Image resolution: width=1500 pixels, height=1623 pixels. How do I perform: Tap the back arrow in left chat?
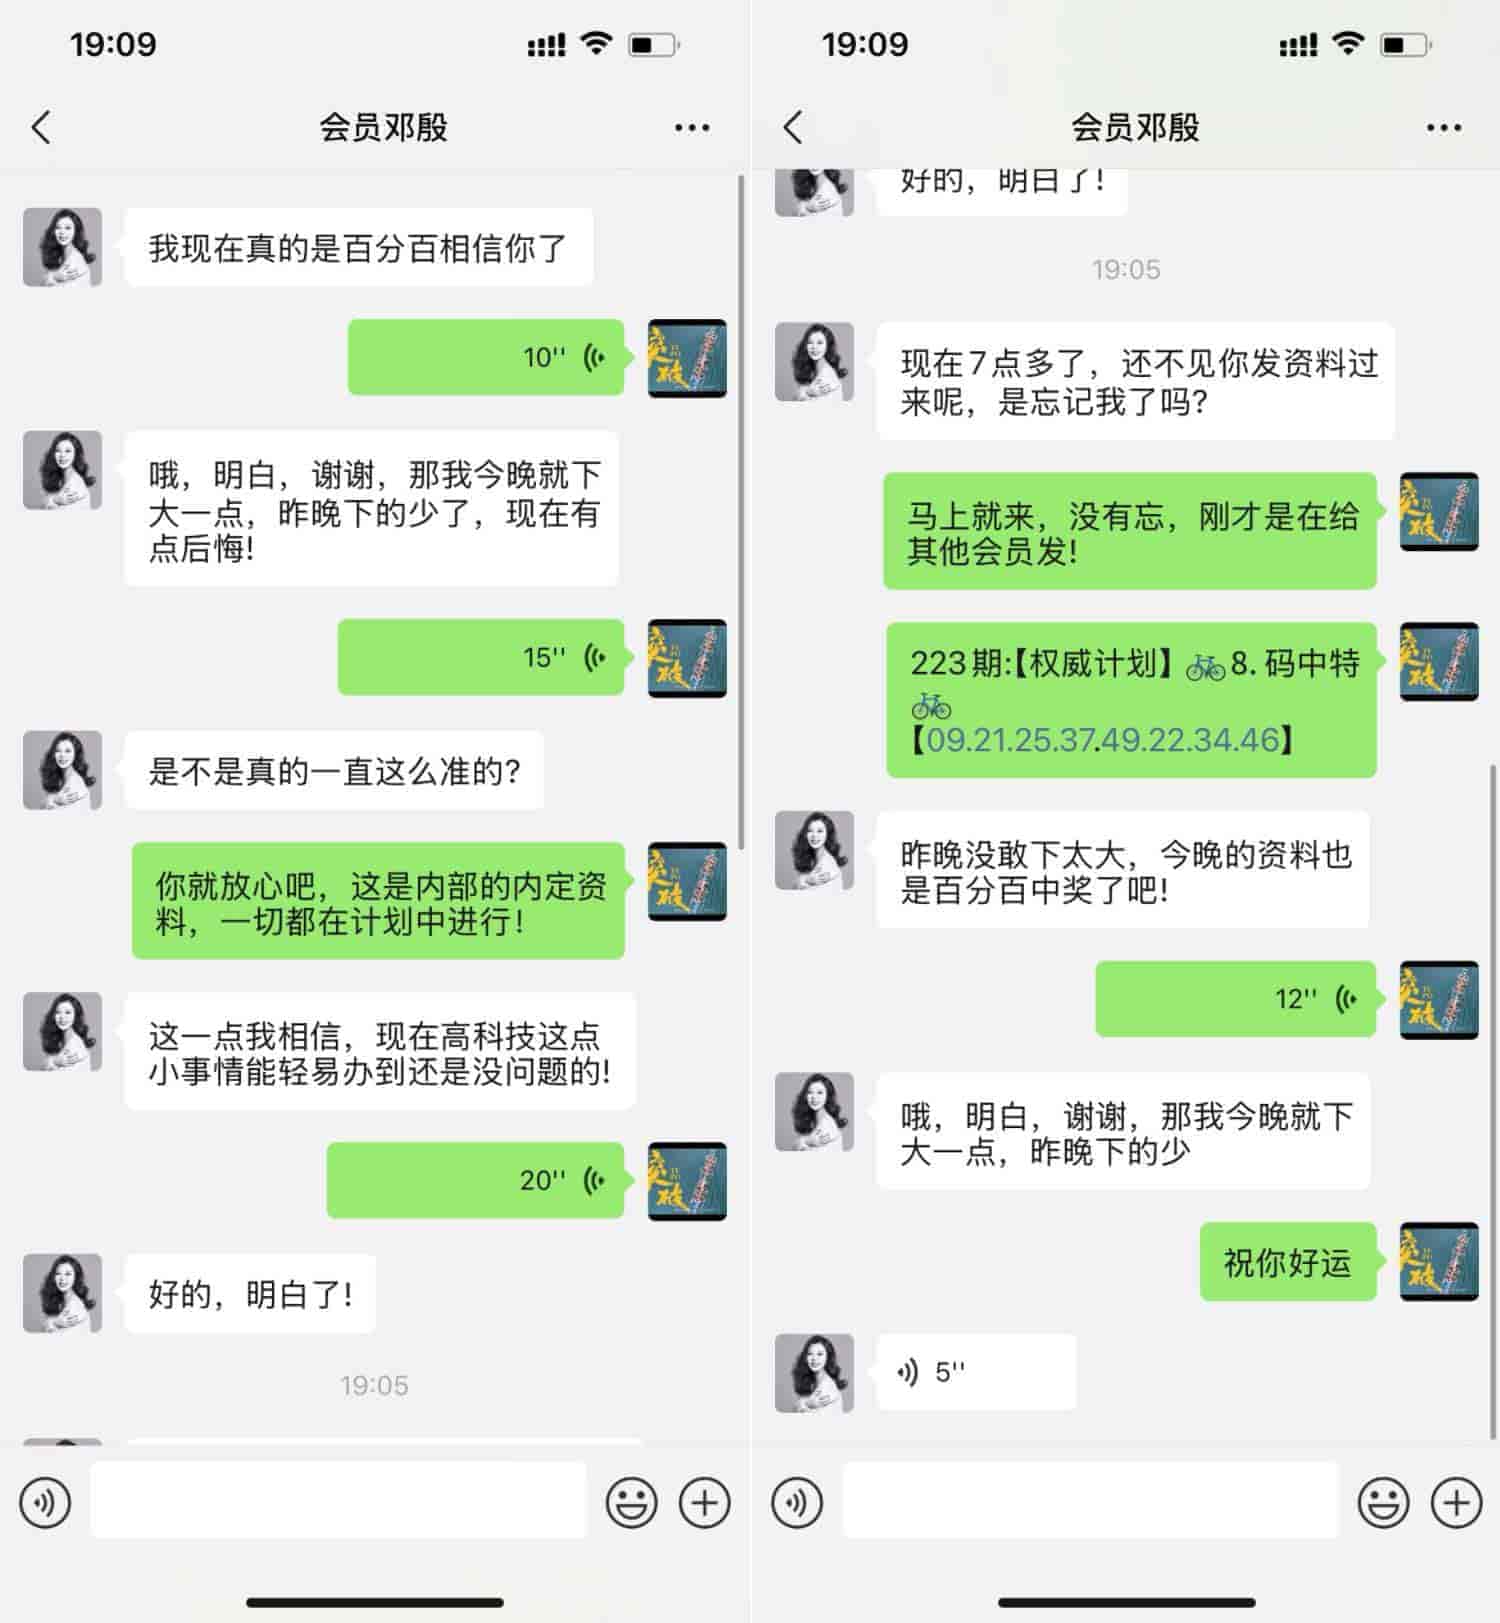coord(41,127)
